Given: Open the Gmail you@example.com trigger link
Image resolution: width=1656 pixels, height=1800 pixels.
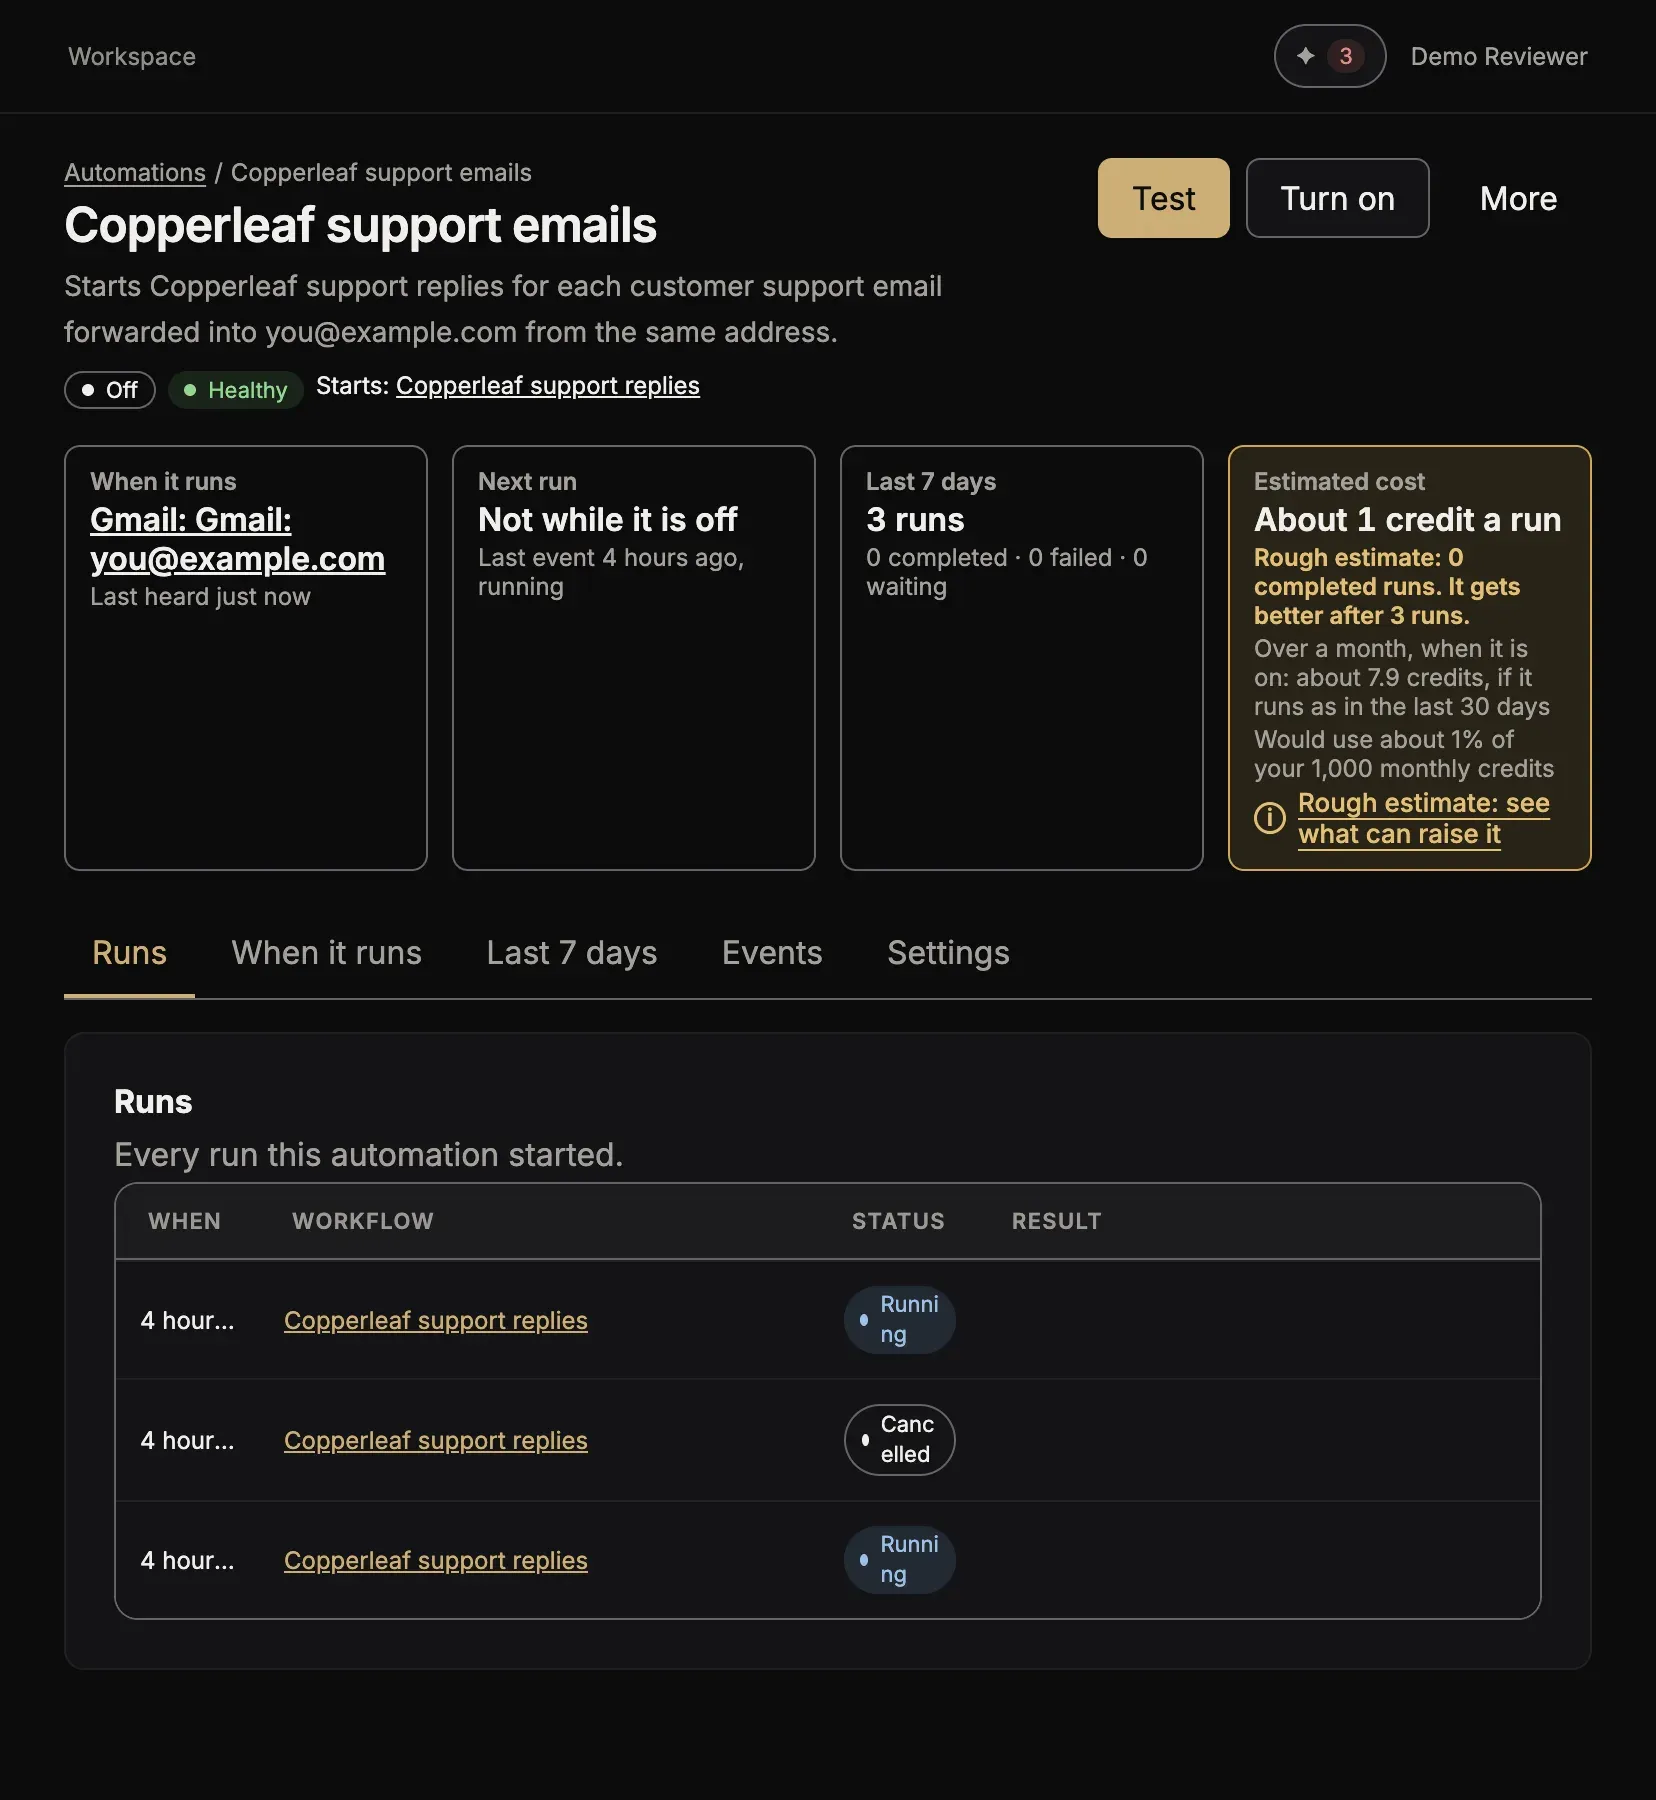Looking at the screenshot, I should pos(237,539).
